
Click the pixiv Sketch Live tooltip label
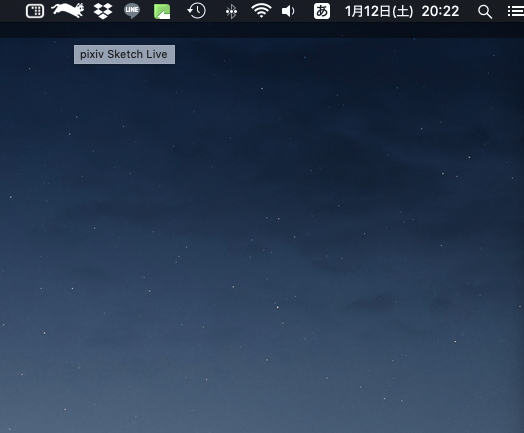pyautogui.click(x=124, y=54)
